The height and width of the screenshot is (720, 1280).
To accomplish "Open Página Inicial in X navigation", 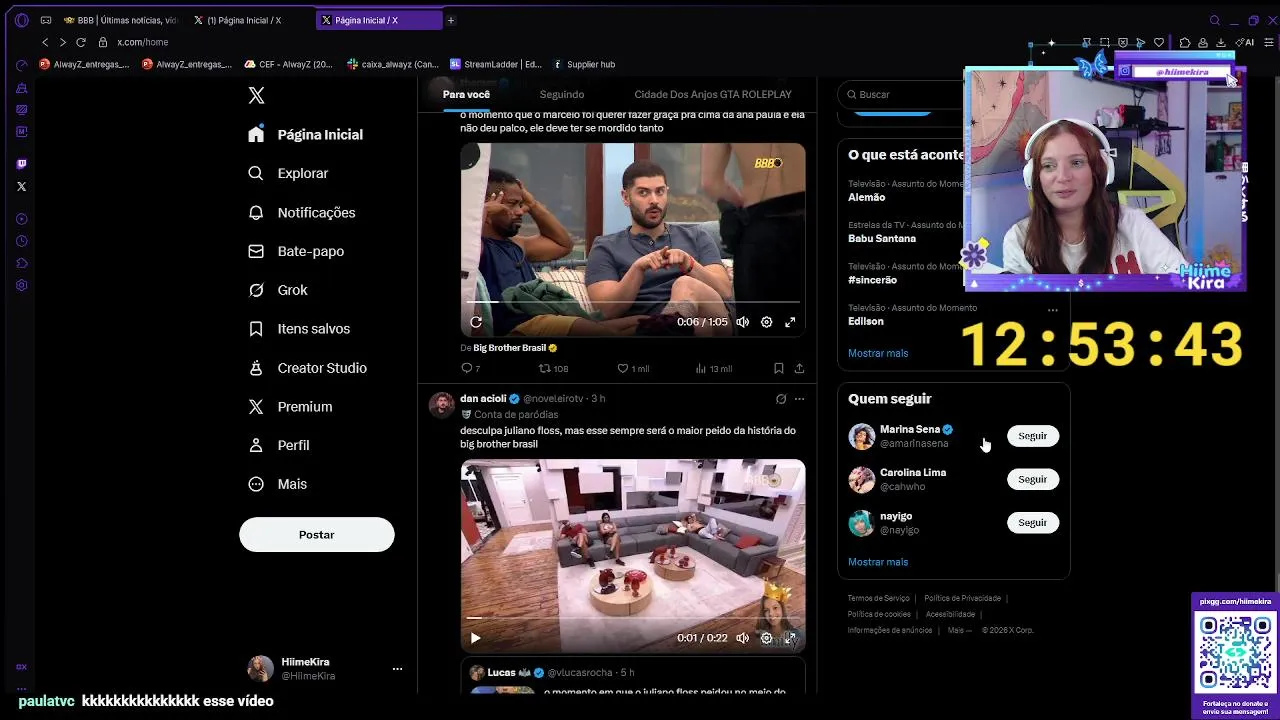I will [307, 134].
